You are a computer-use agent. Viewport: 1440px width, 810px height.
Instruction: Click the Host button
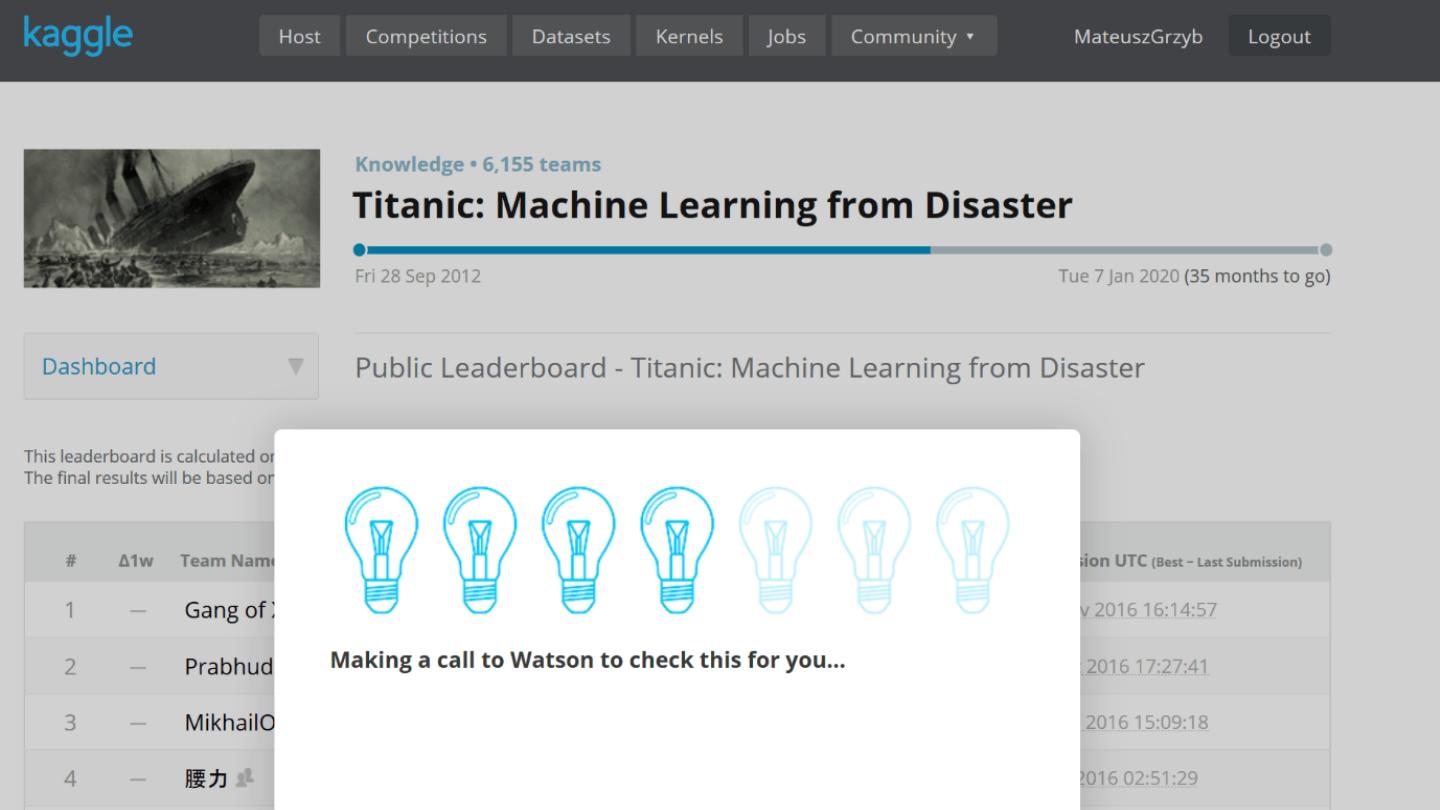tap(299, 36)
